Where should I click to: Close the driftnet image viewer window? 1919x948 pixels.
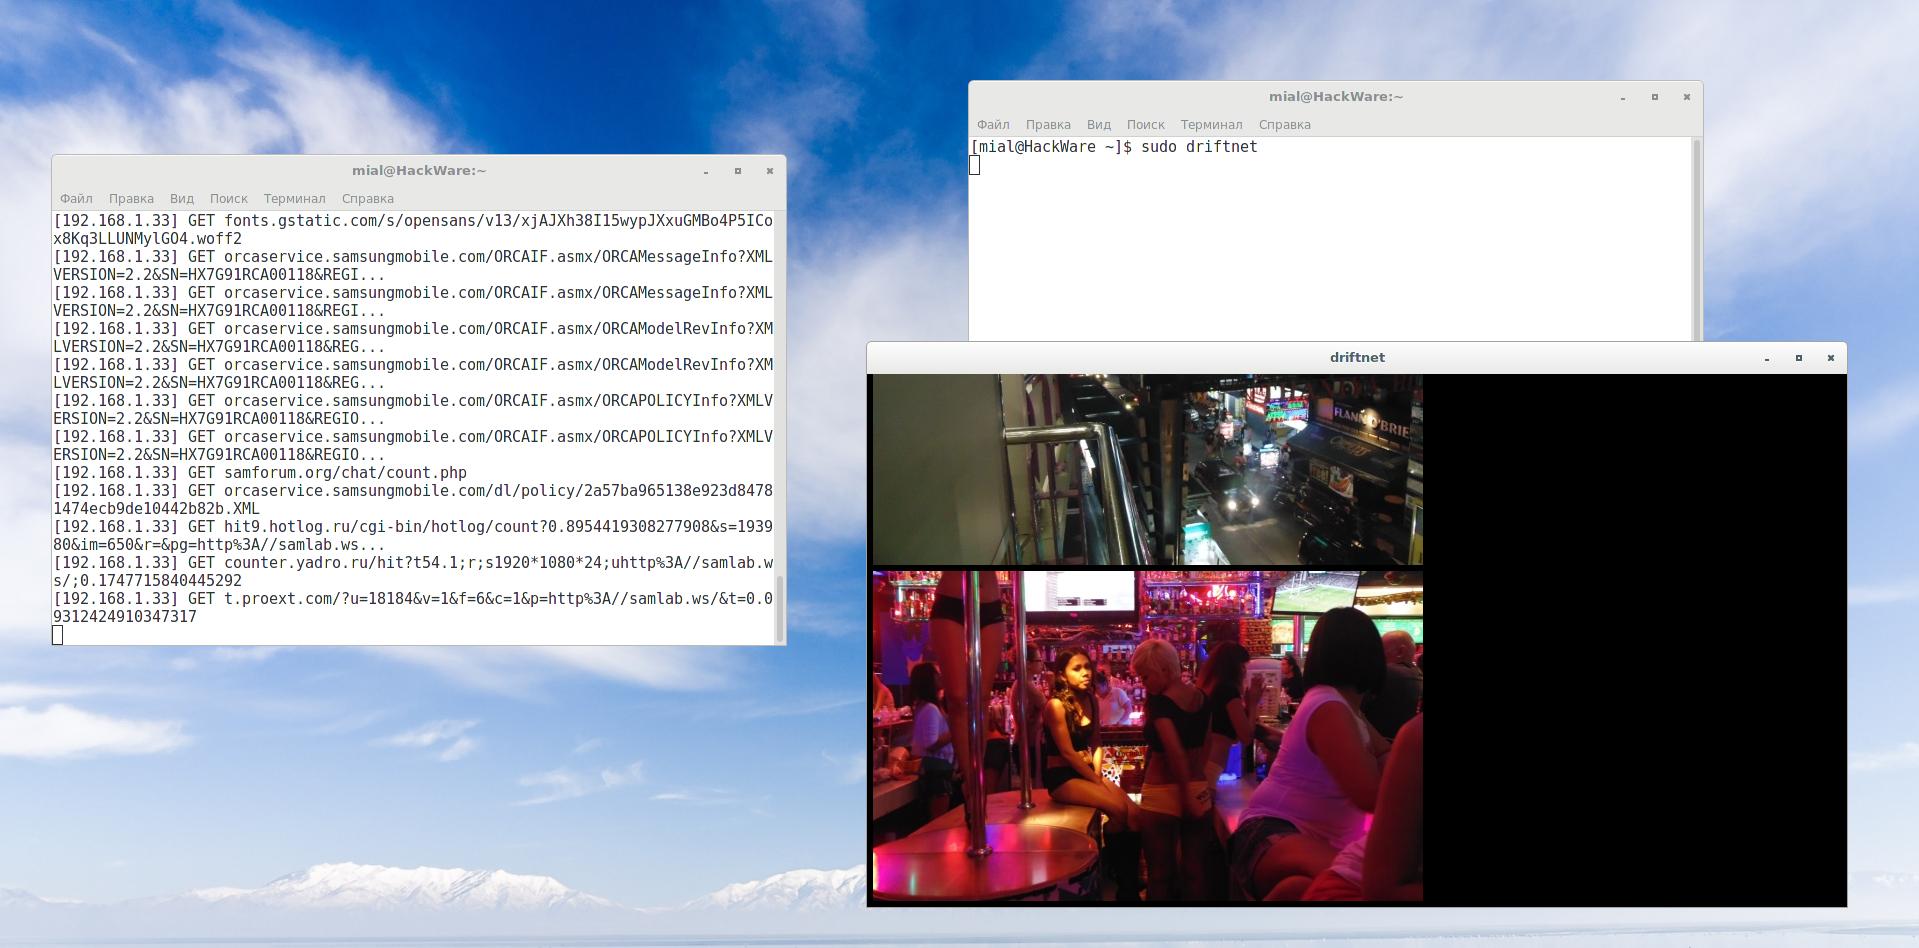click(x=1830, y=358)
